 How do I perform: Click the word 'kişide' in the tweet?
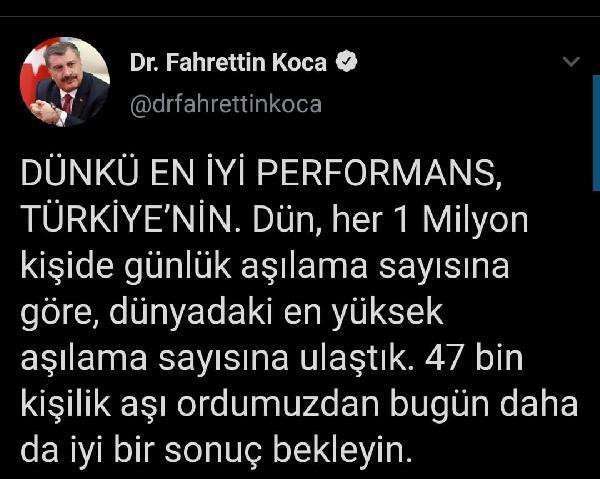point(67,267)
